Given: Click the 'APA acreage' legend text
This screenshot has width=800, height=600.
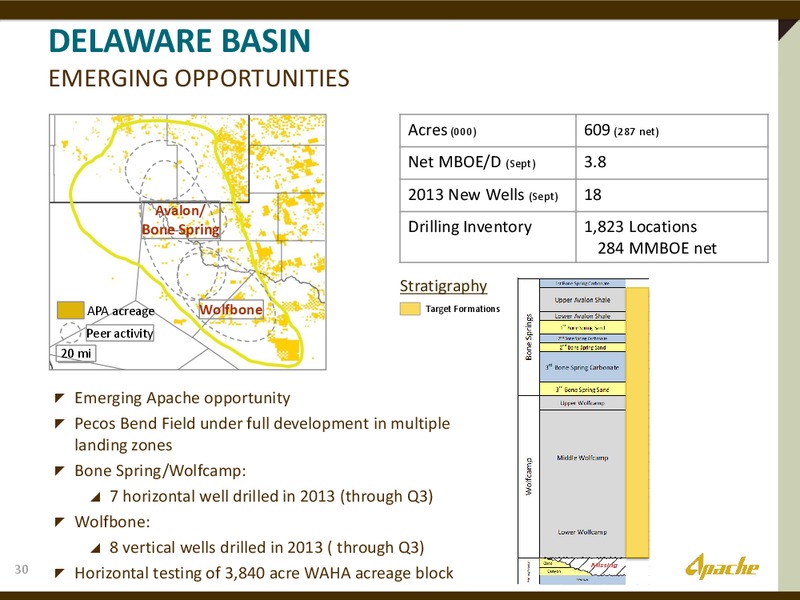Looking at the screenshot, I should (120, 311).
